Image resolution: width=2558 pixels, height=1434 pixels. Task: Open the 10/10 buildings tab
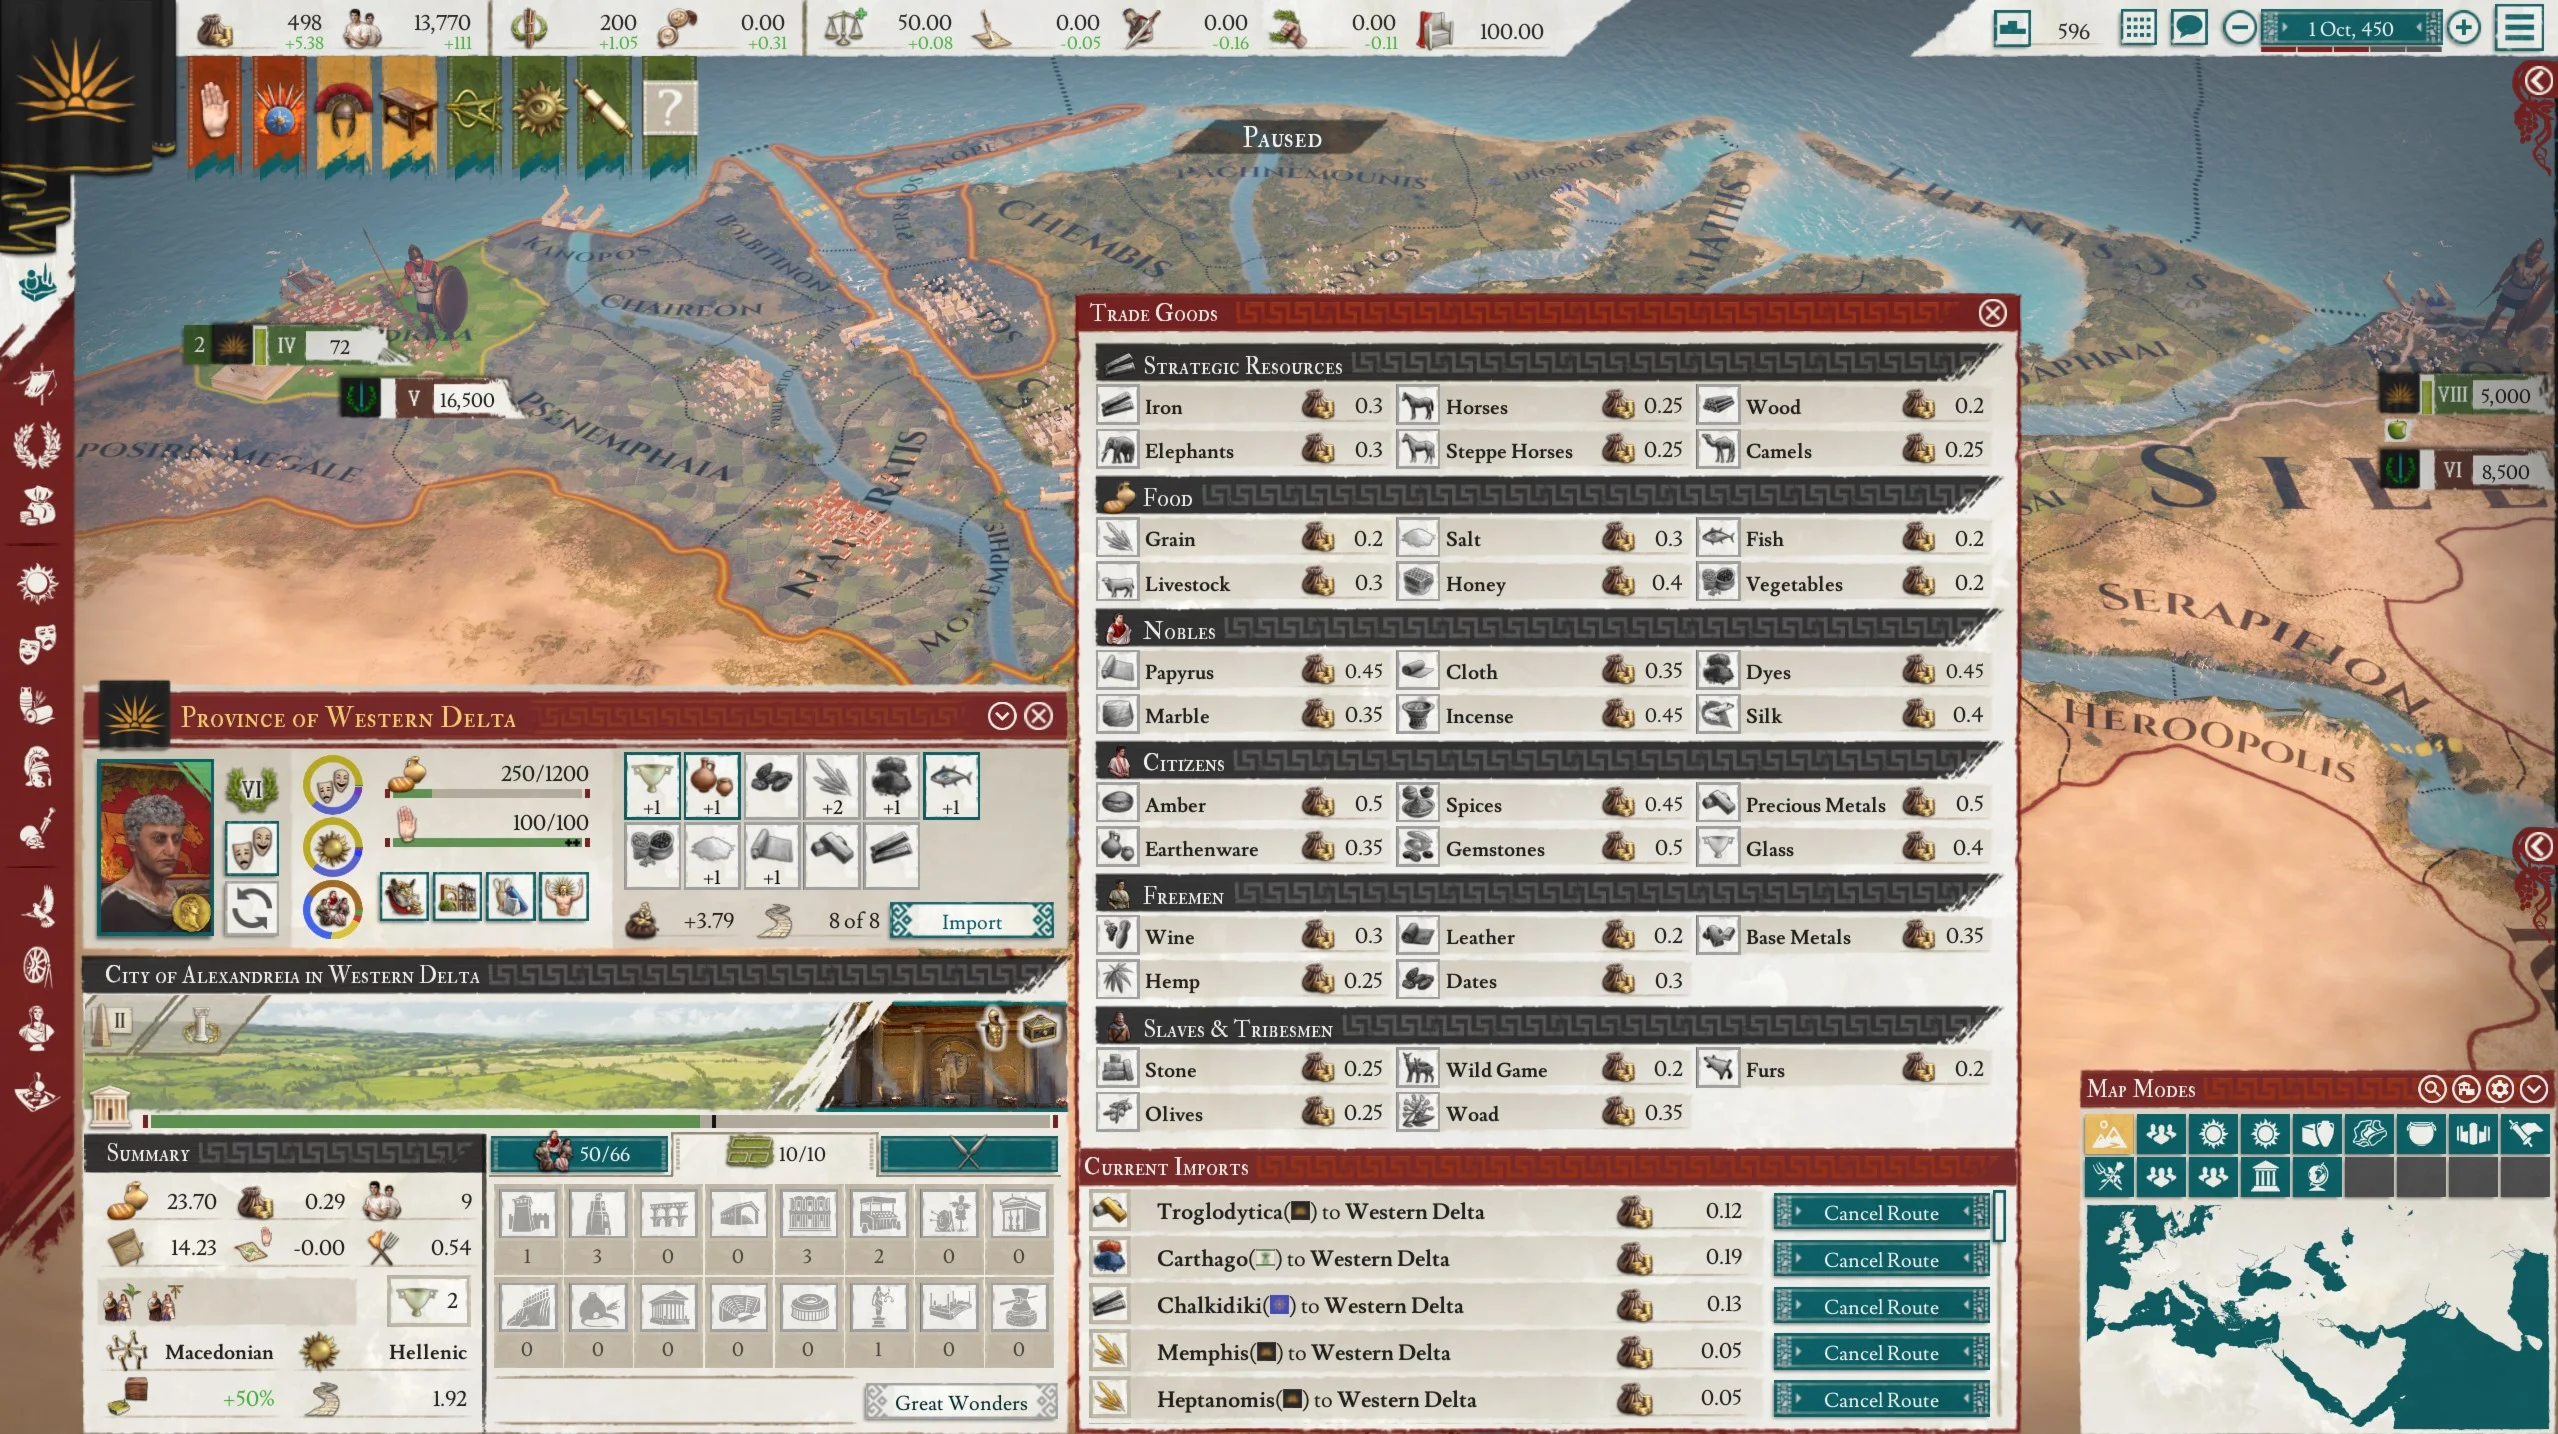[x=777, y=1154]
